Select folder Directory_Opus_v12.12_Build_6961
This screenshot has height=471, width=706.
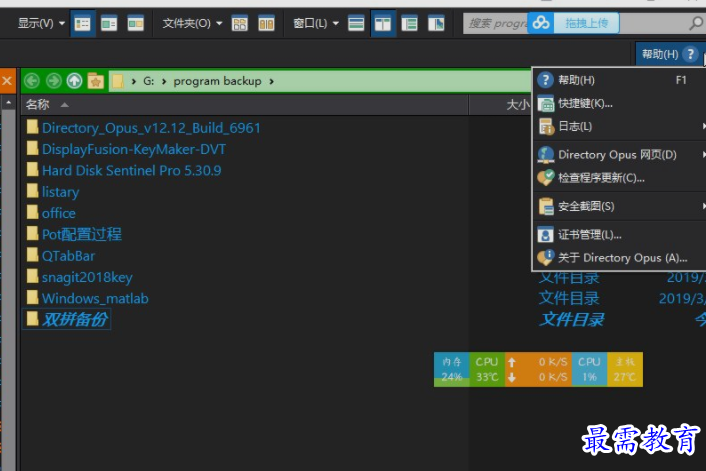[x=151, y=128]
